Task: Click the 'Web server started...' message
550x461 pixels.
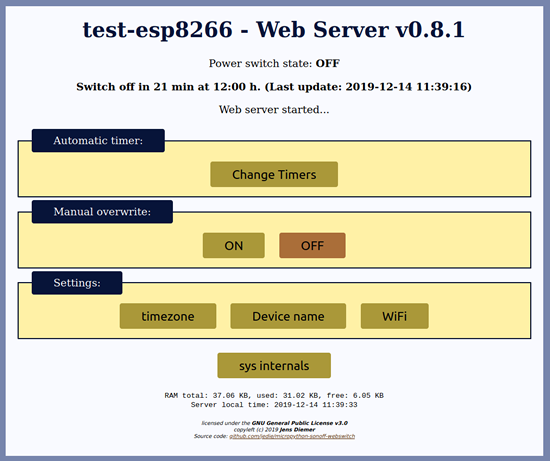Action: coord(274,109)
